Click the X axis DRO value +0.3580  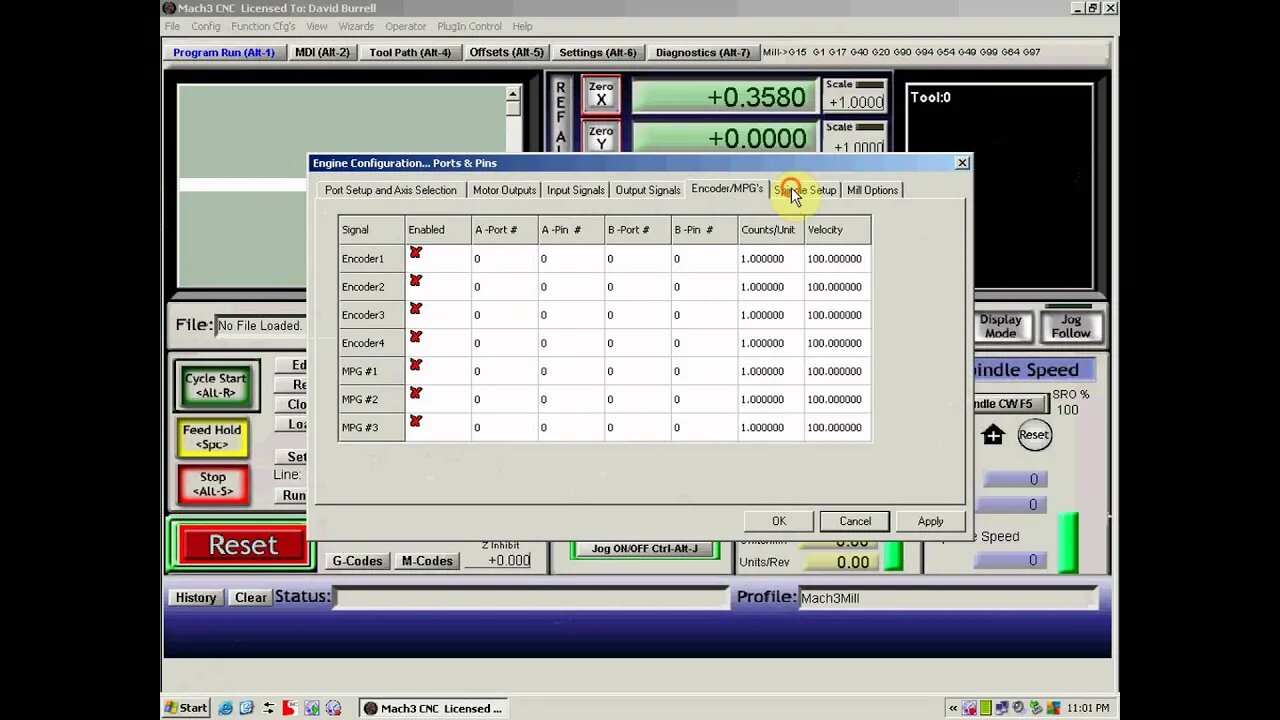[724, 97]
